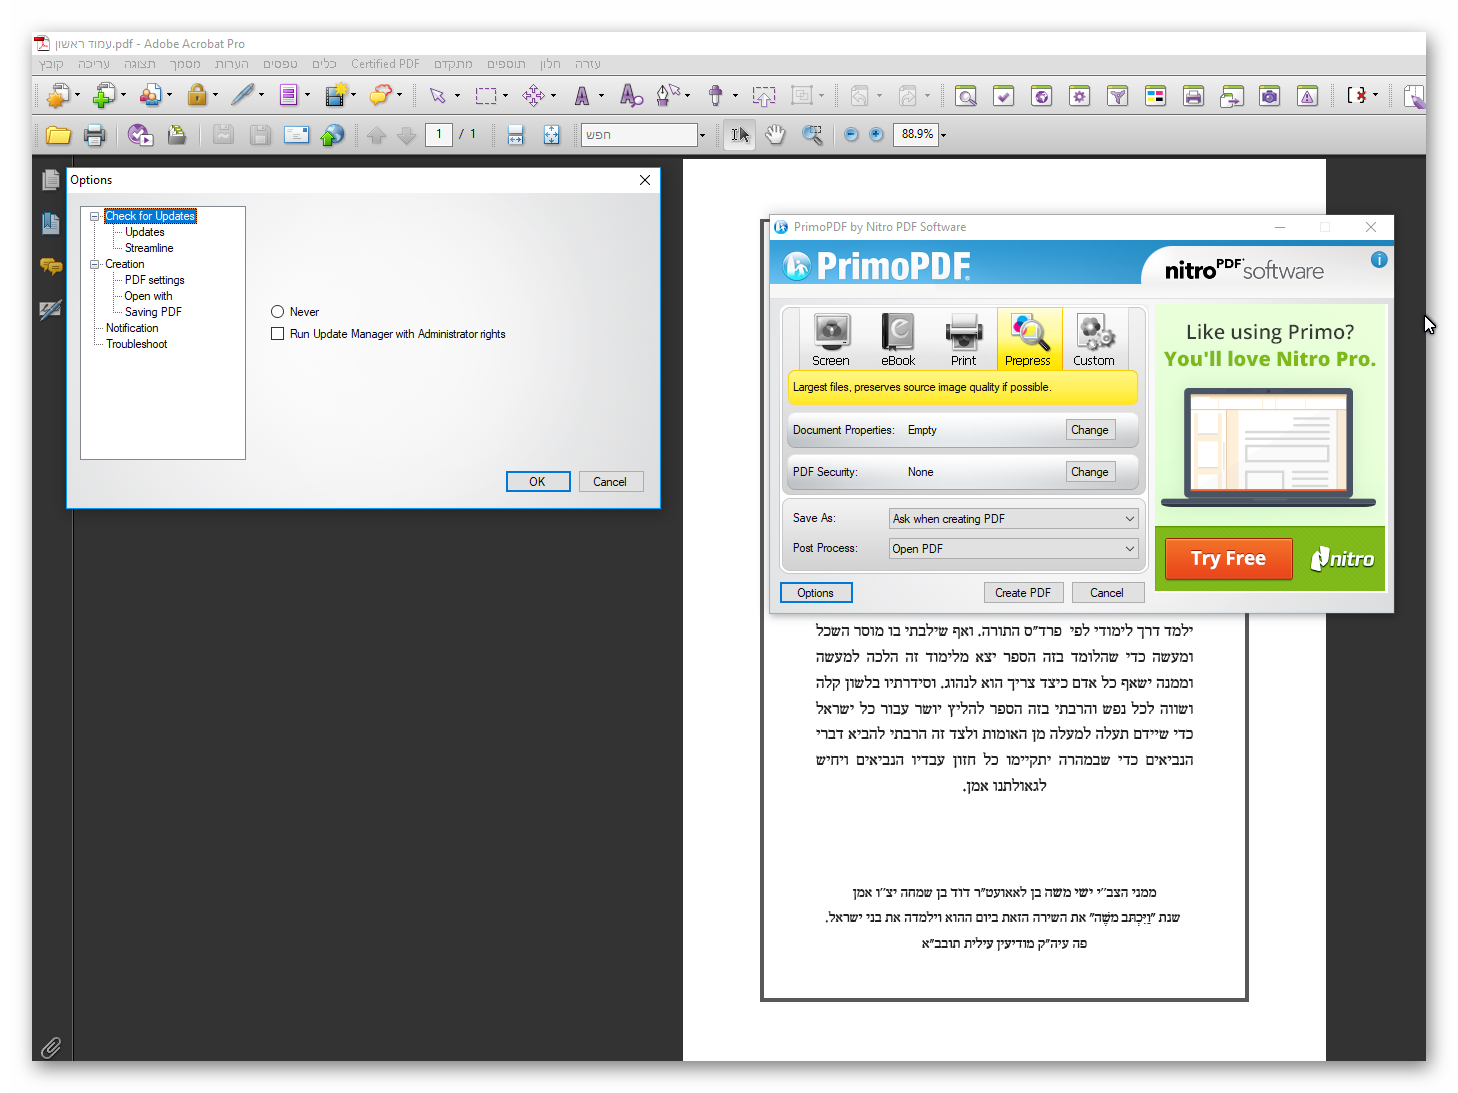The height and width of the screenshot is (1093, 1458).
Task: Click the Create PDF button in PrimoPDF
Action: pos(1023,593)
